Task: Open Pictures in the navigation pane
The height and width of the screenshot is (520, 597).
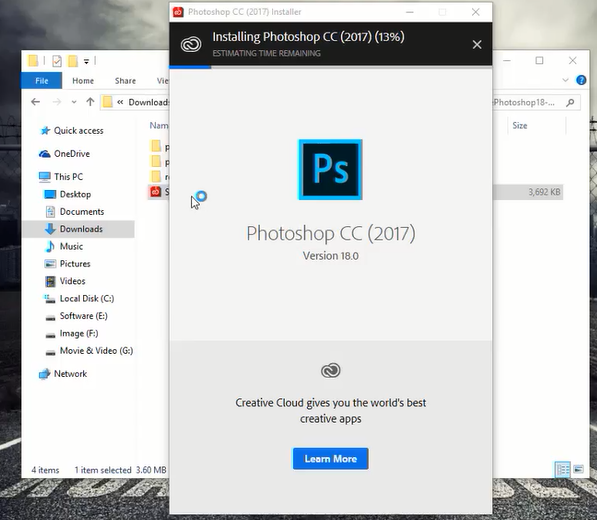Action: [x=67, y=264]
